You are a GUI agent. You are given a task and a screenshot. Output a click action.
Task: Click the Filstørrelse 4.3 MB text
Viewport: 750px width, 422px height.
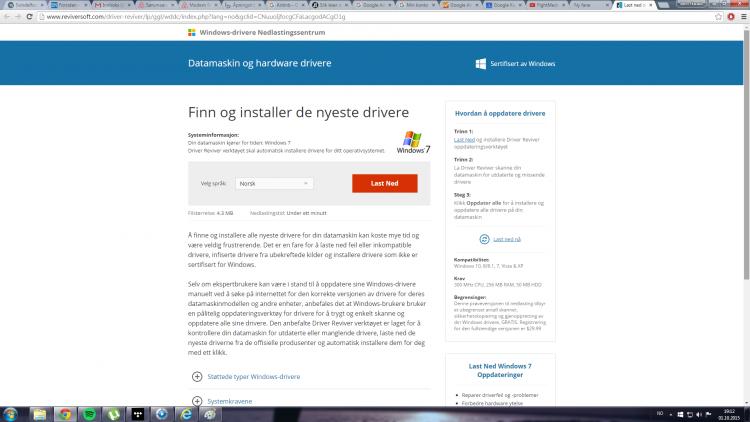tap(210, 213)
